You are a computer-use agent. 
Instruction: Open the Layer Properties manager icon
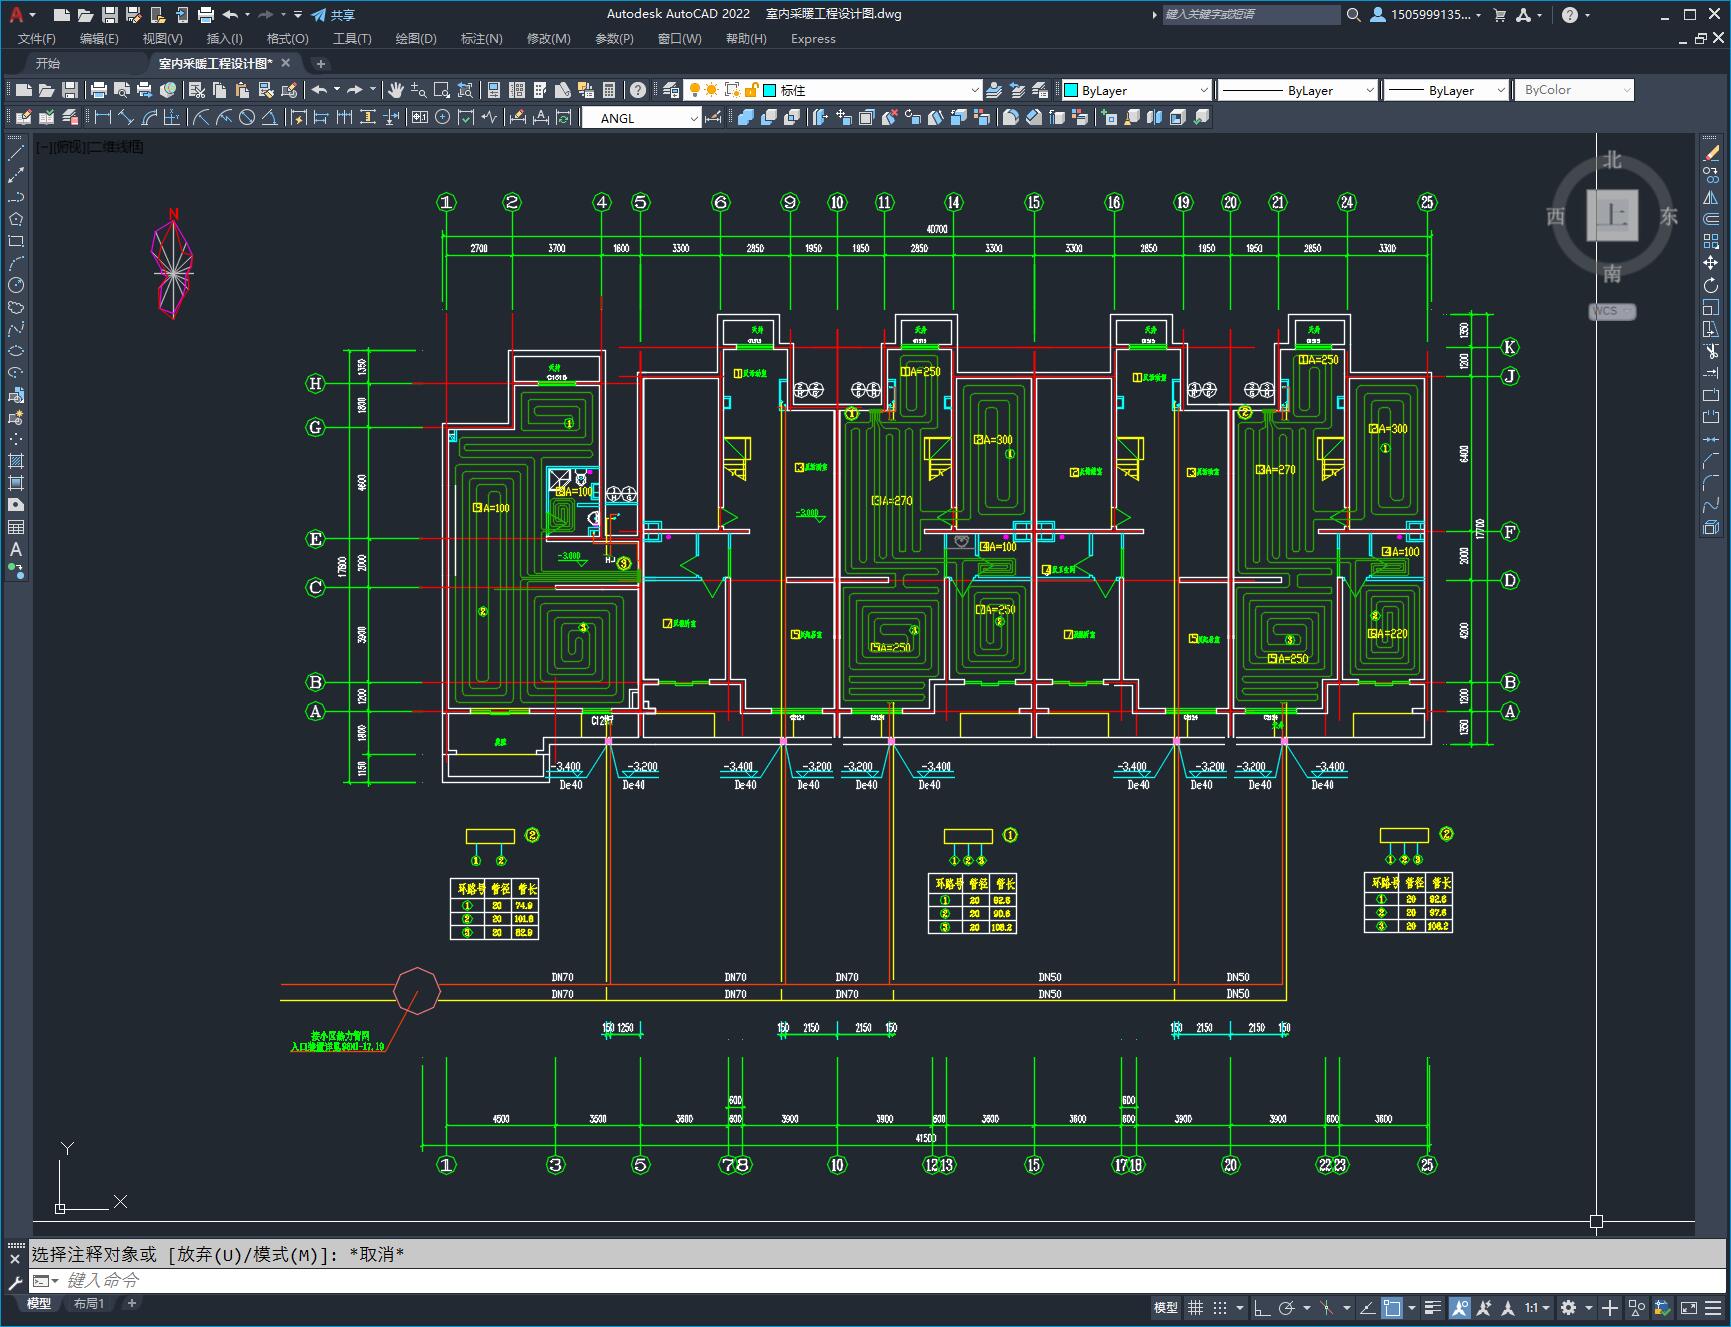click(x=671, y=90)
